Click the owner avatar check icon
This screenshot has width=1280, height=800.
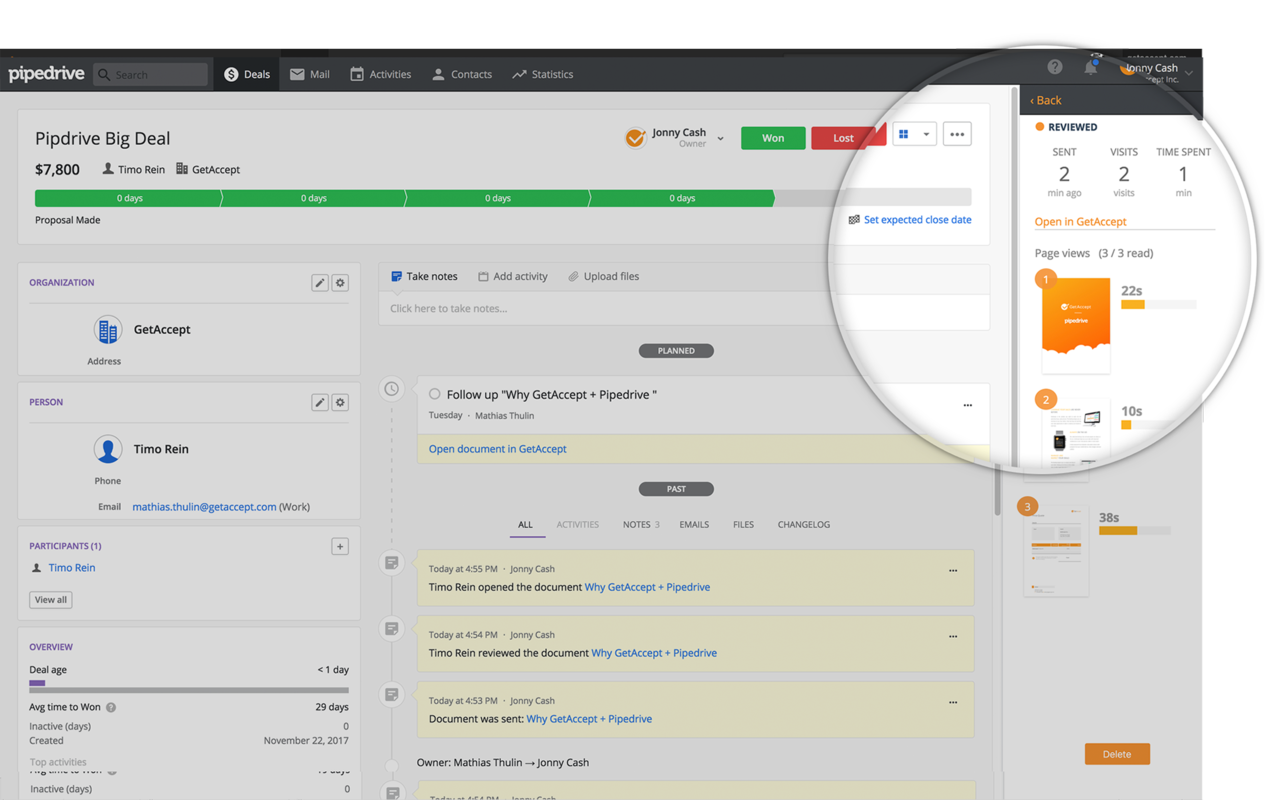tap(635, 138)
